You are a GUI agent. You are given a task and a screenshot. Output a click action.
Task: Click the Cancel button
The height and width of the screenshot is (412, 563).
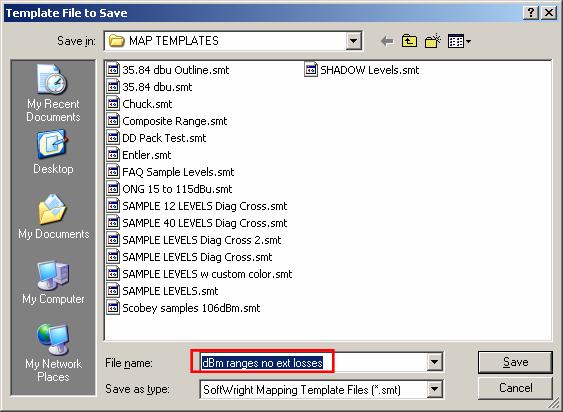click(x=515, y=388)
